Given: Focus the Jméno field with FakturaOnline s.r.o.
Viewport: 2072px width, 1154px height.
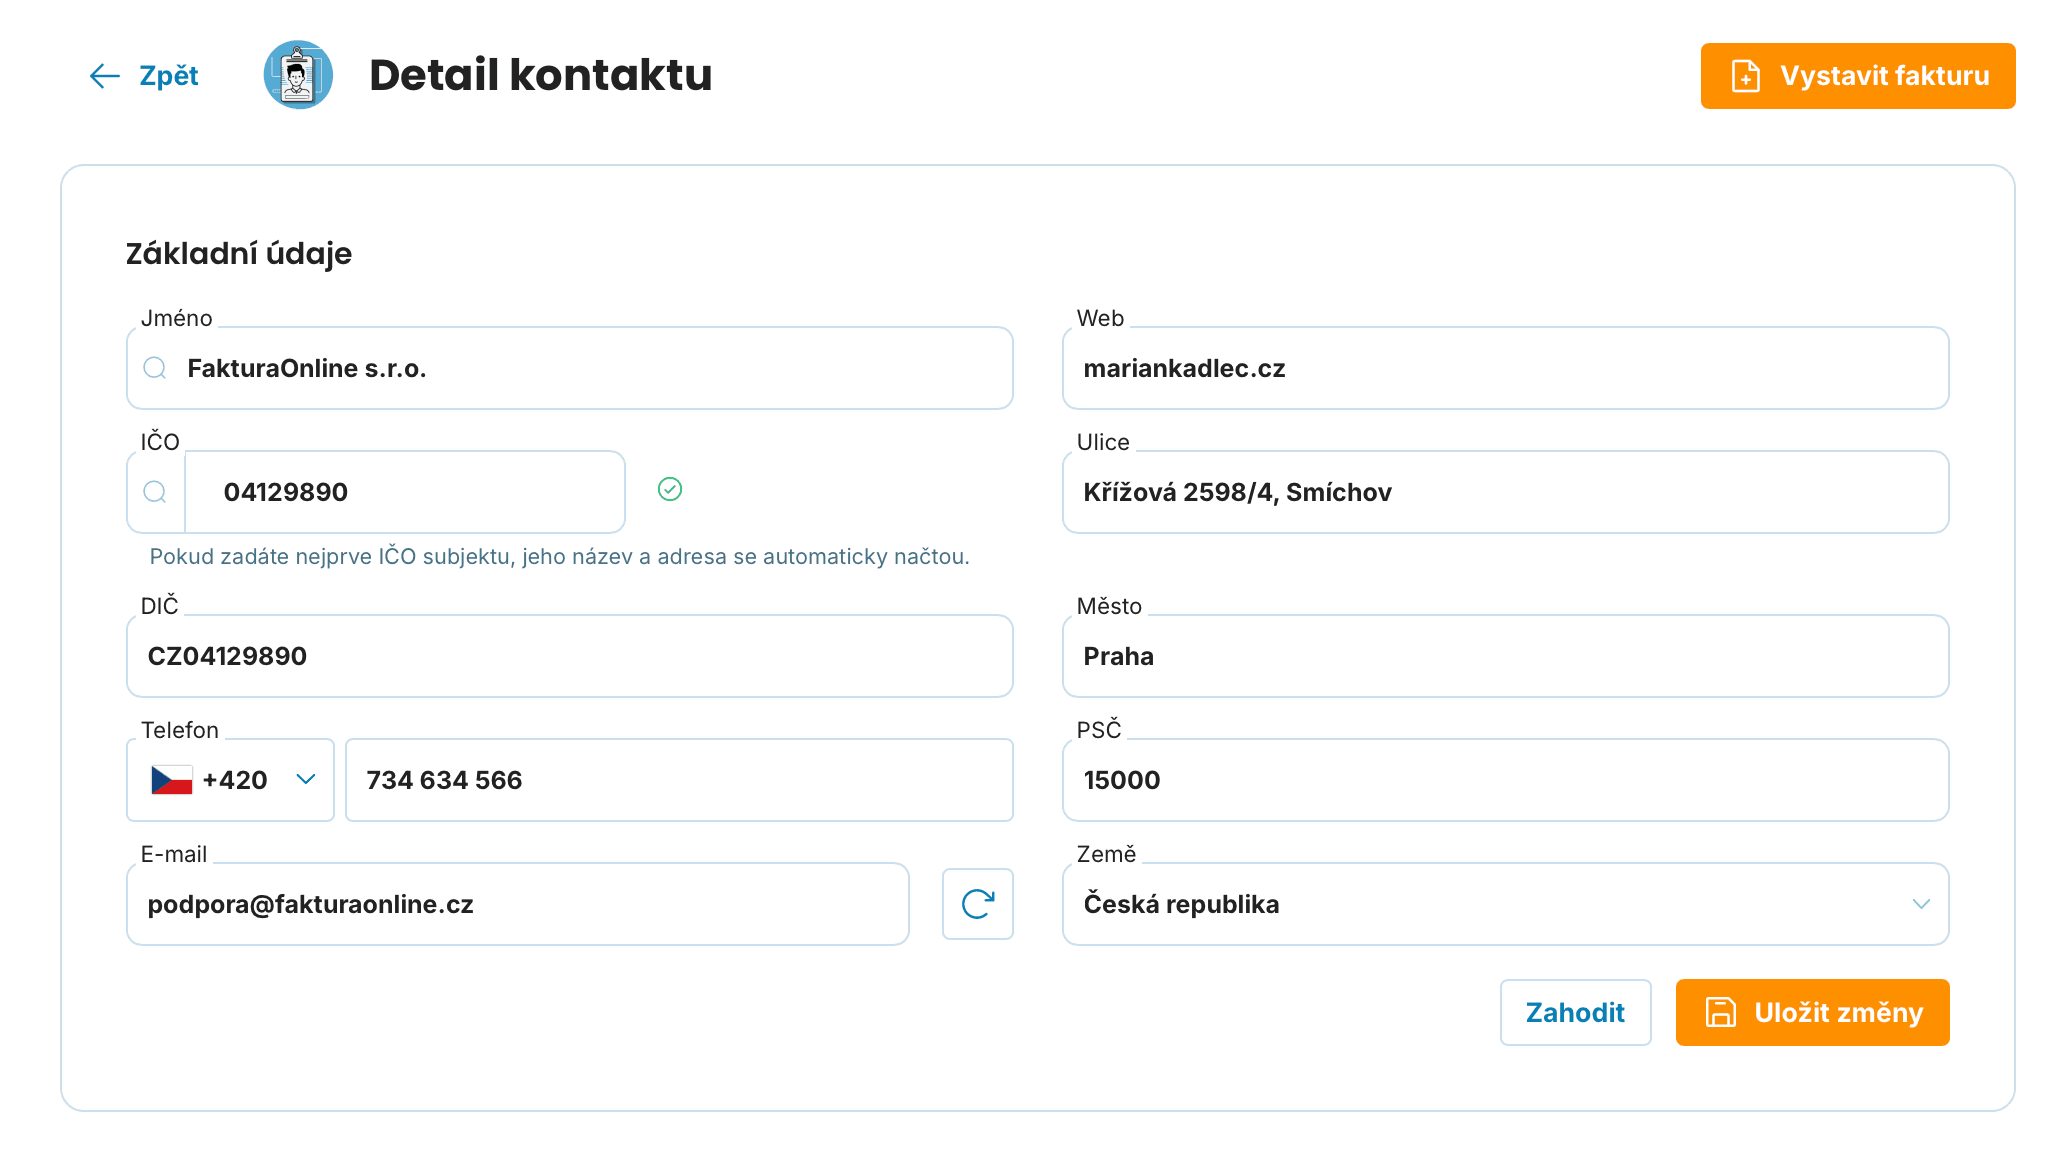Looking at the screenshot, I should (x=570, y=368).
